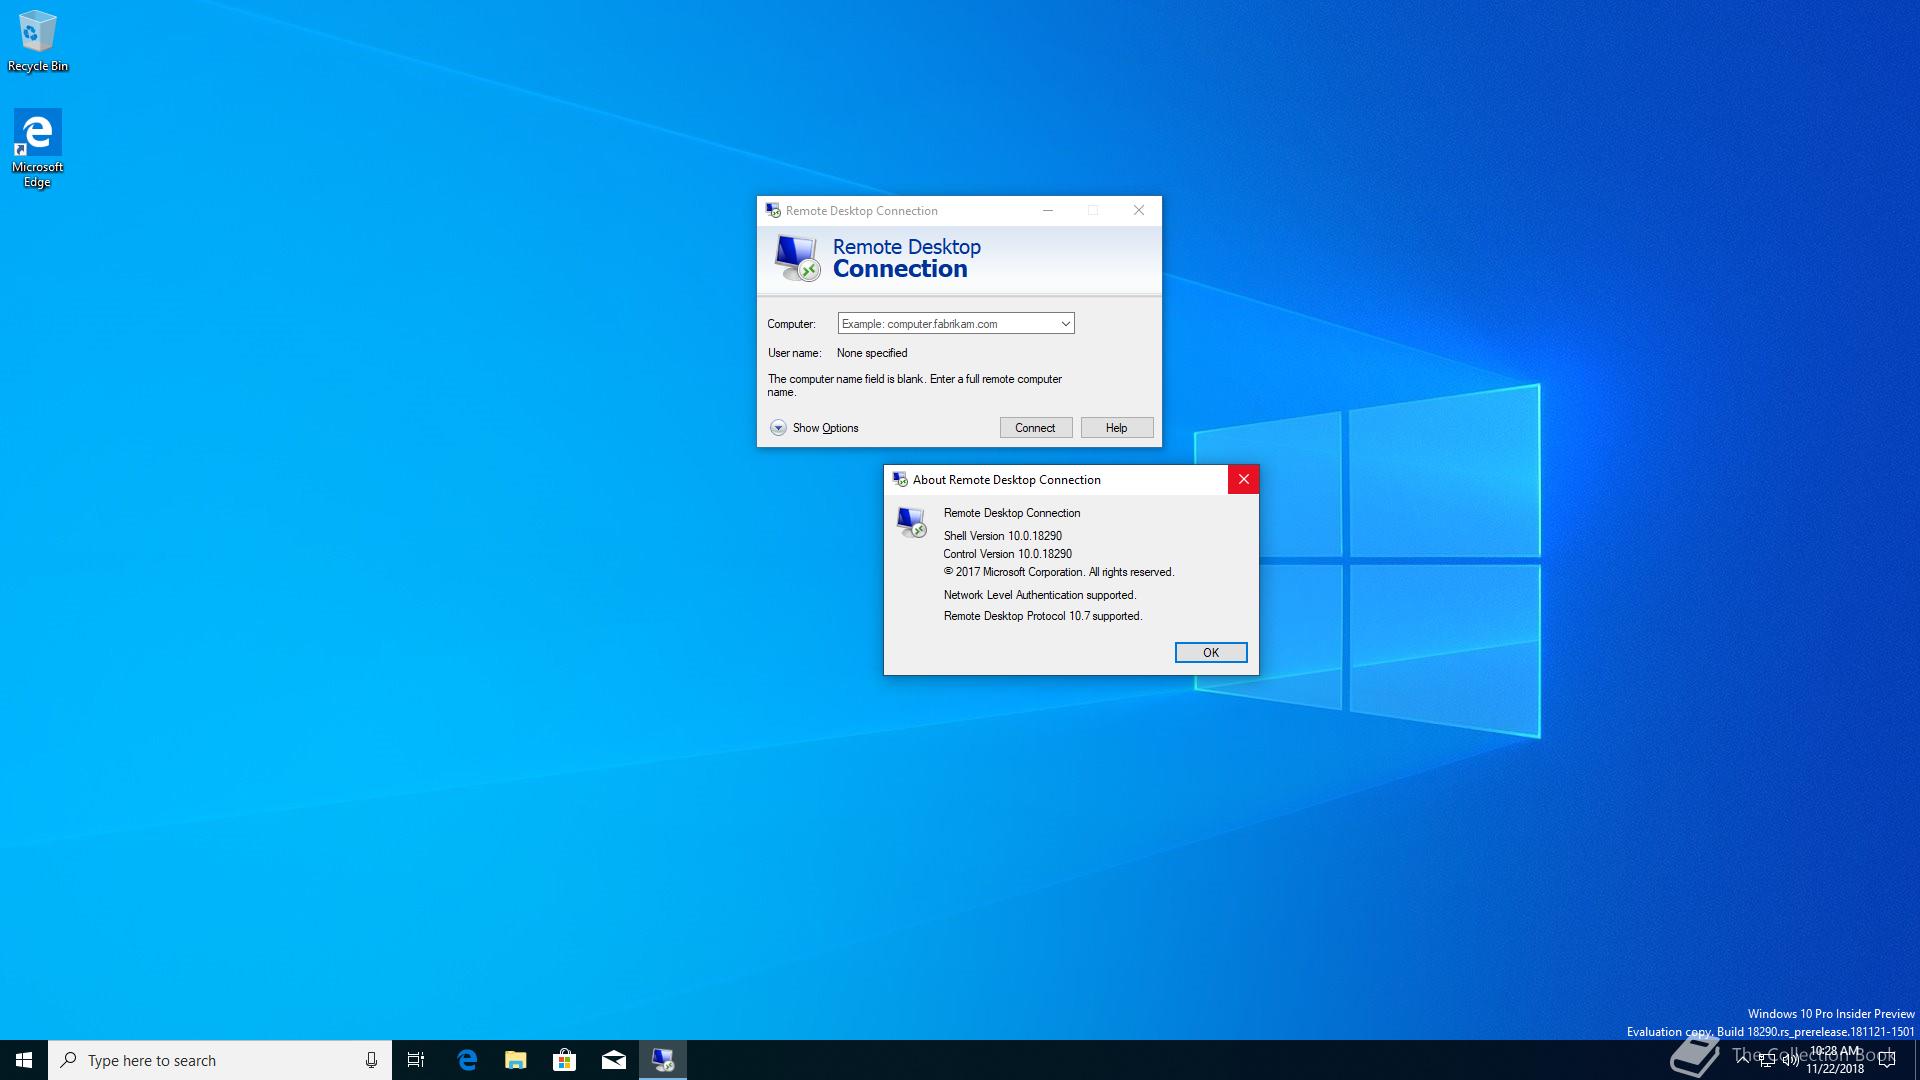Click the clock showing 10:28 AM
Image resolution: width=1920 pixels, height=1080 pixels.
pos(1835,1060)
